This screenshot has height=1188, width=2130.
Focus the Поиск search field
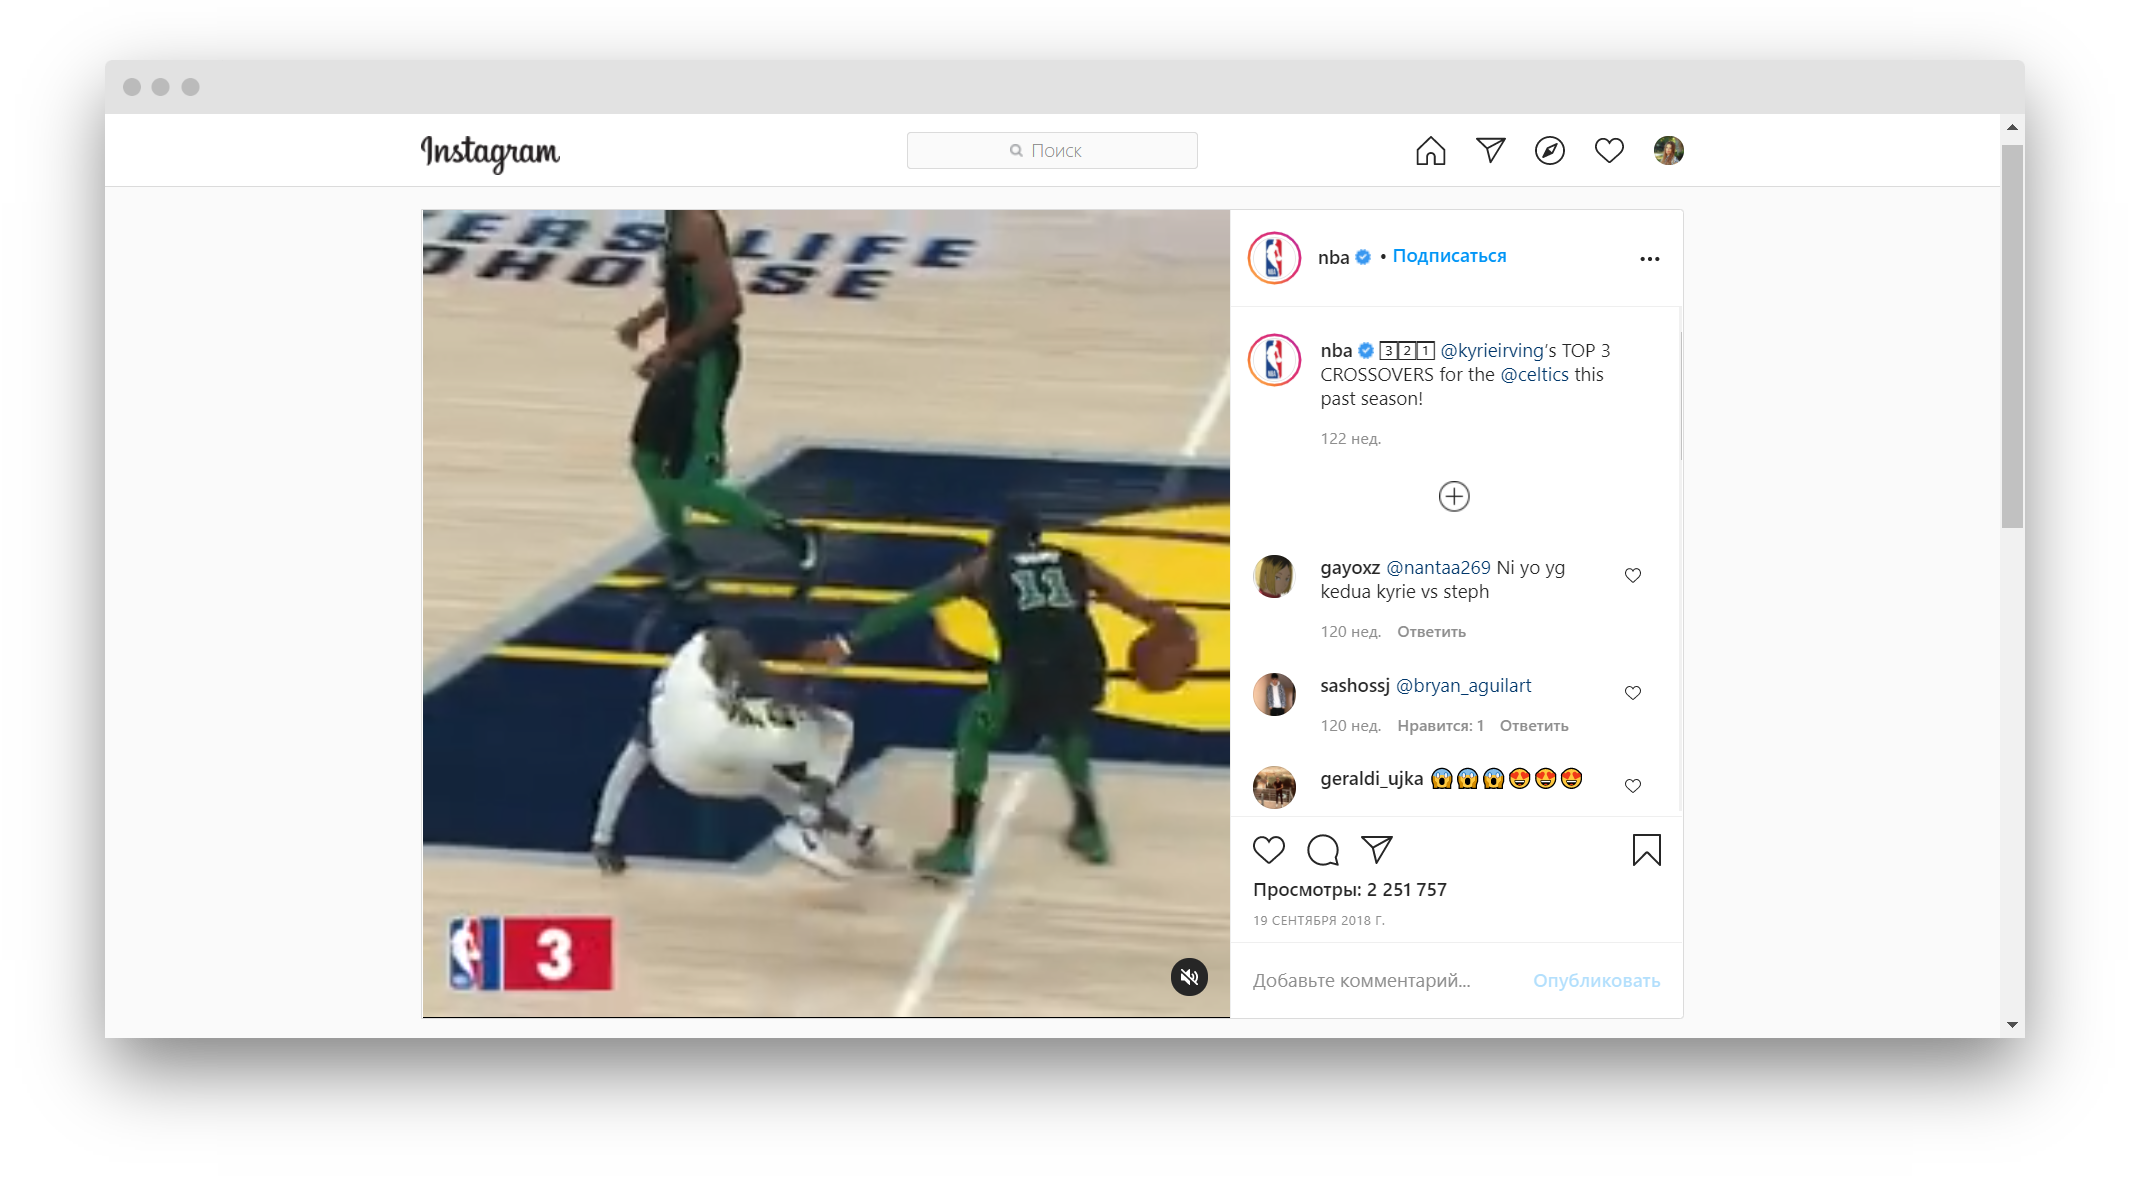pyautogui.click(x=1052, y=150)
